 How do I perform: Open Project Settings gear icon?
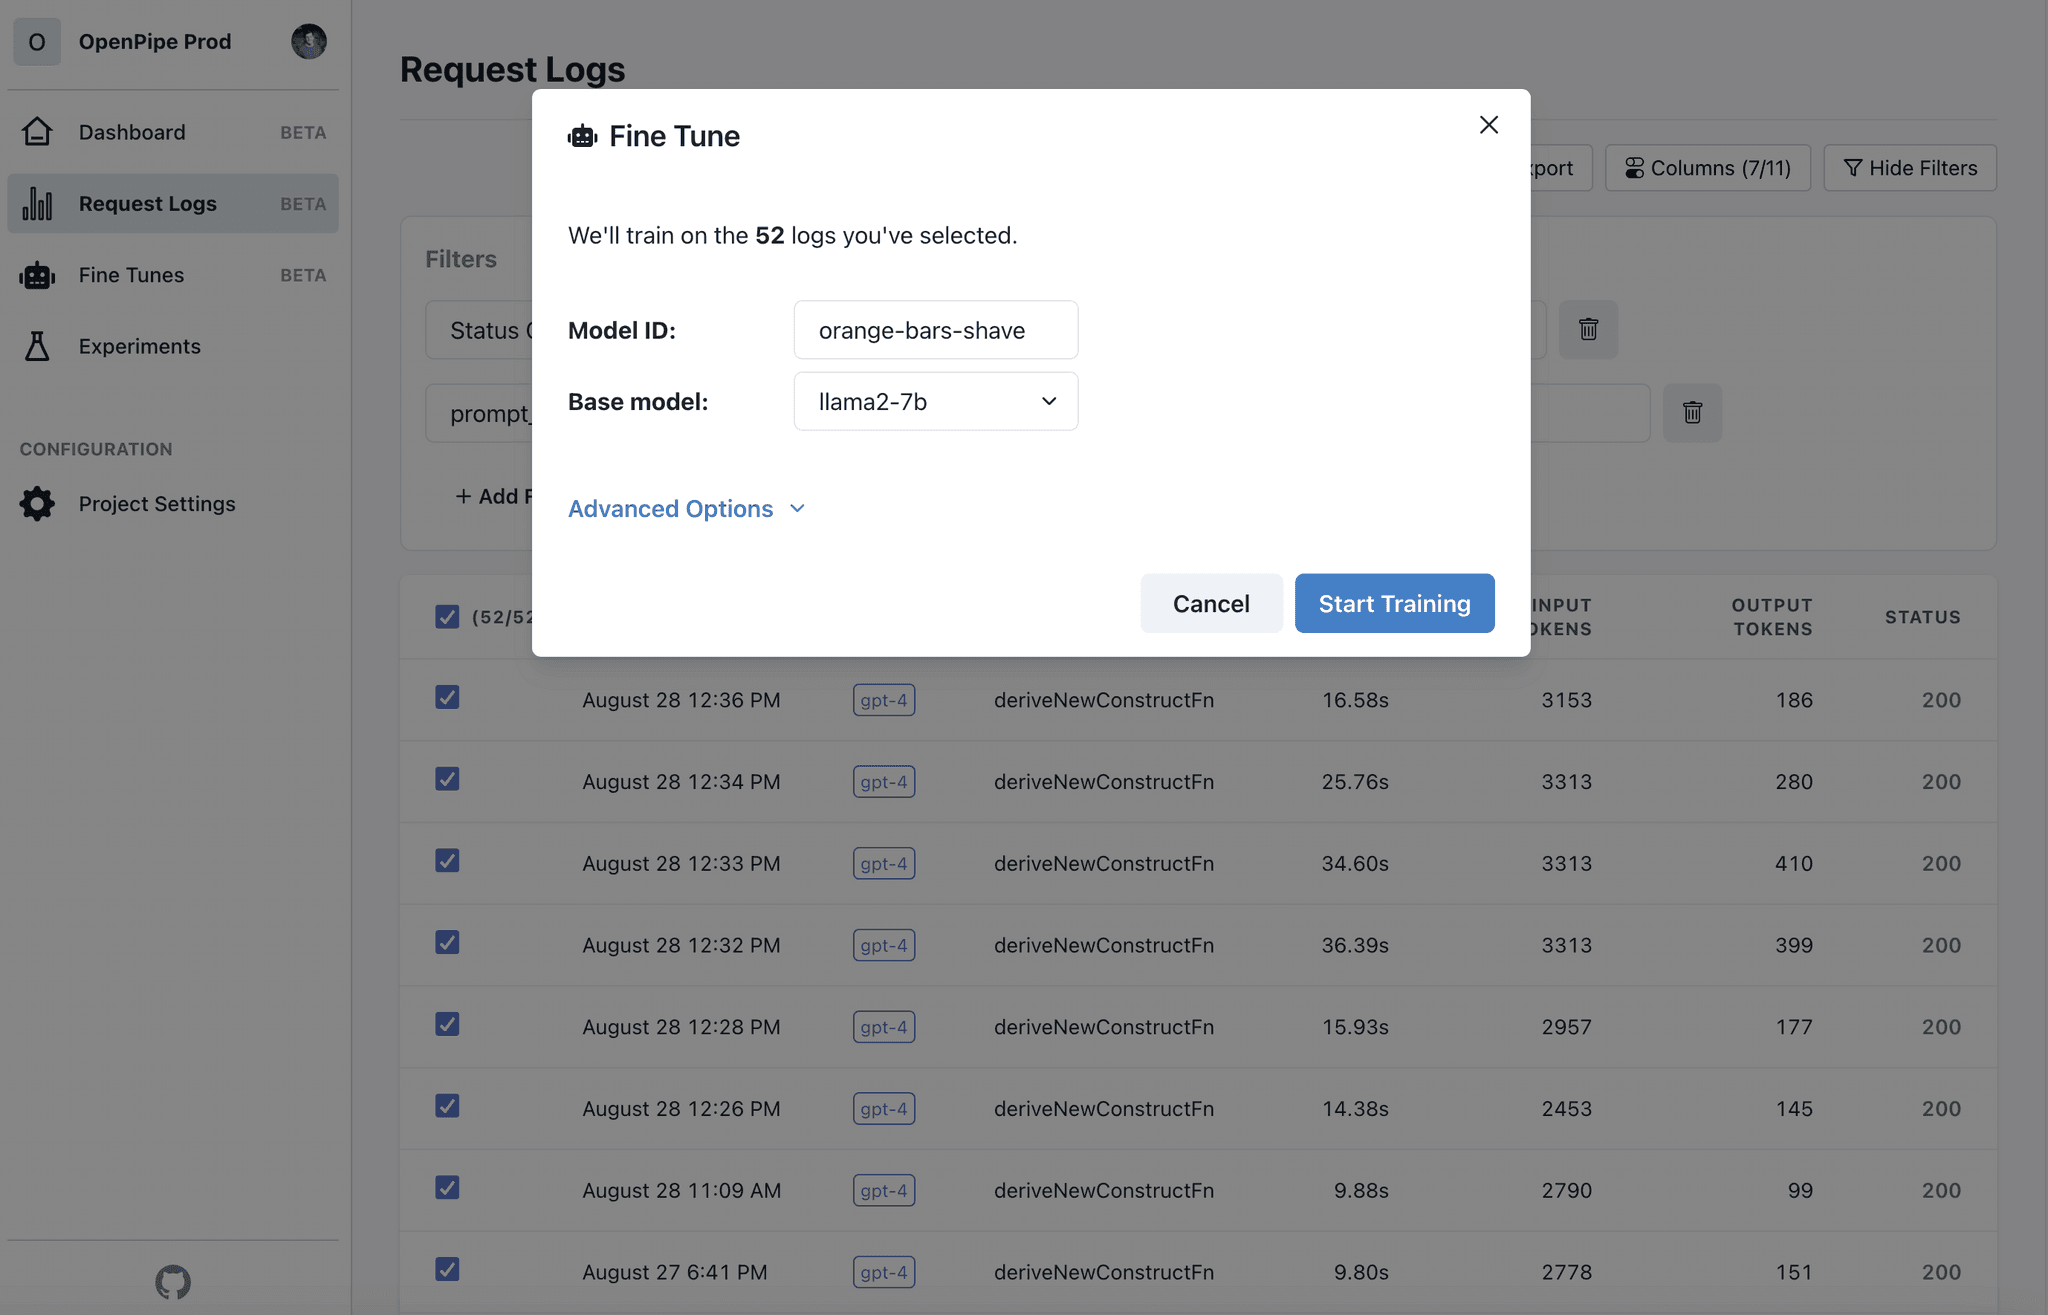pyautogui.click(x=37, y=503)
